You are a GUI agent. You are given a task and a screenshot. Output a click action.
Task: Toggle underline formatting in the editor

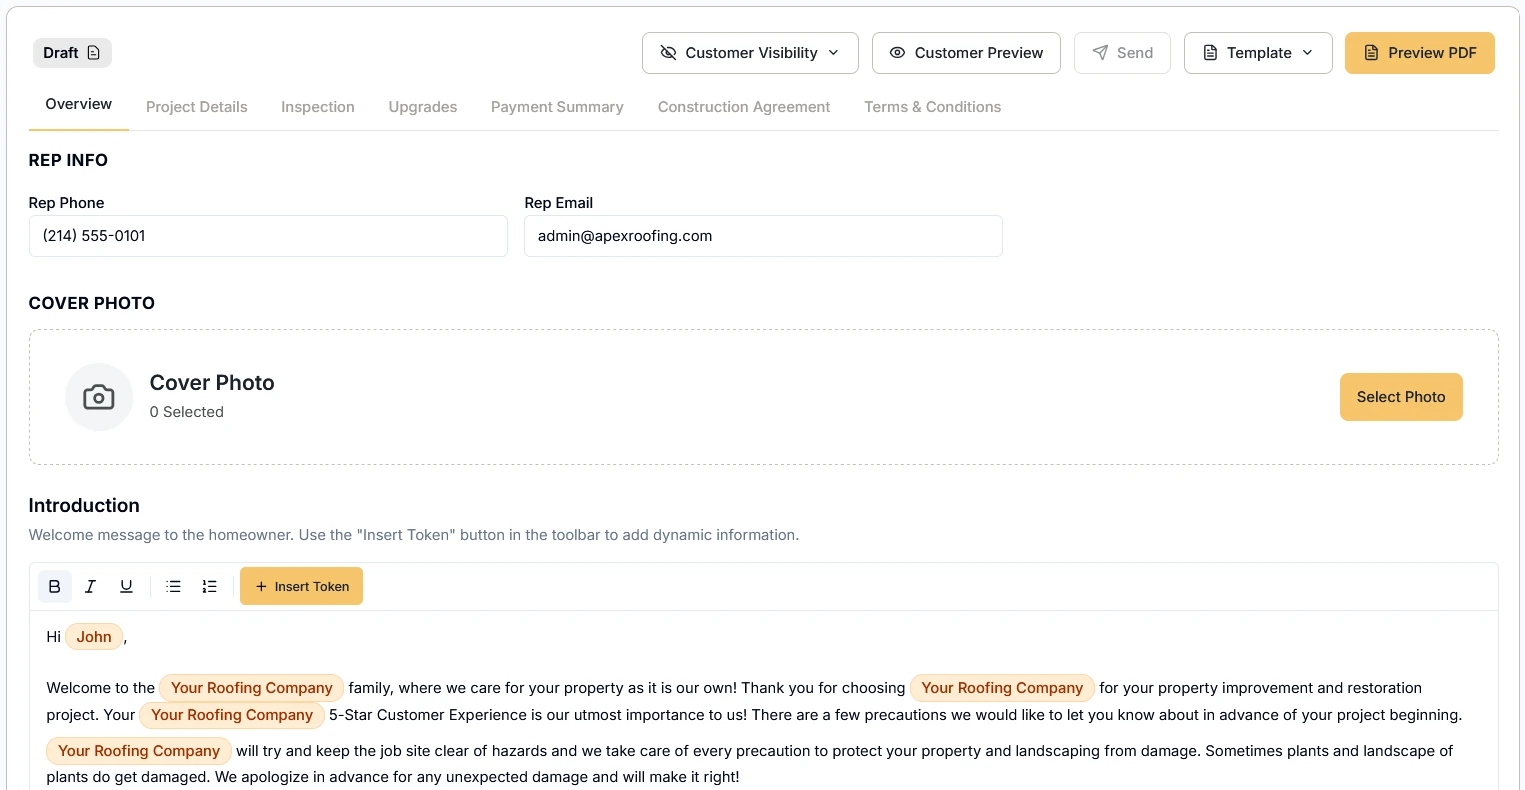pyautogui.click(x=126, y=587)
